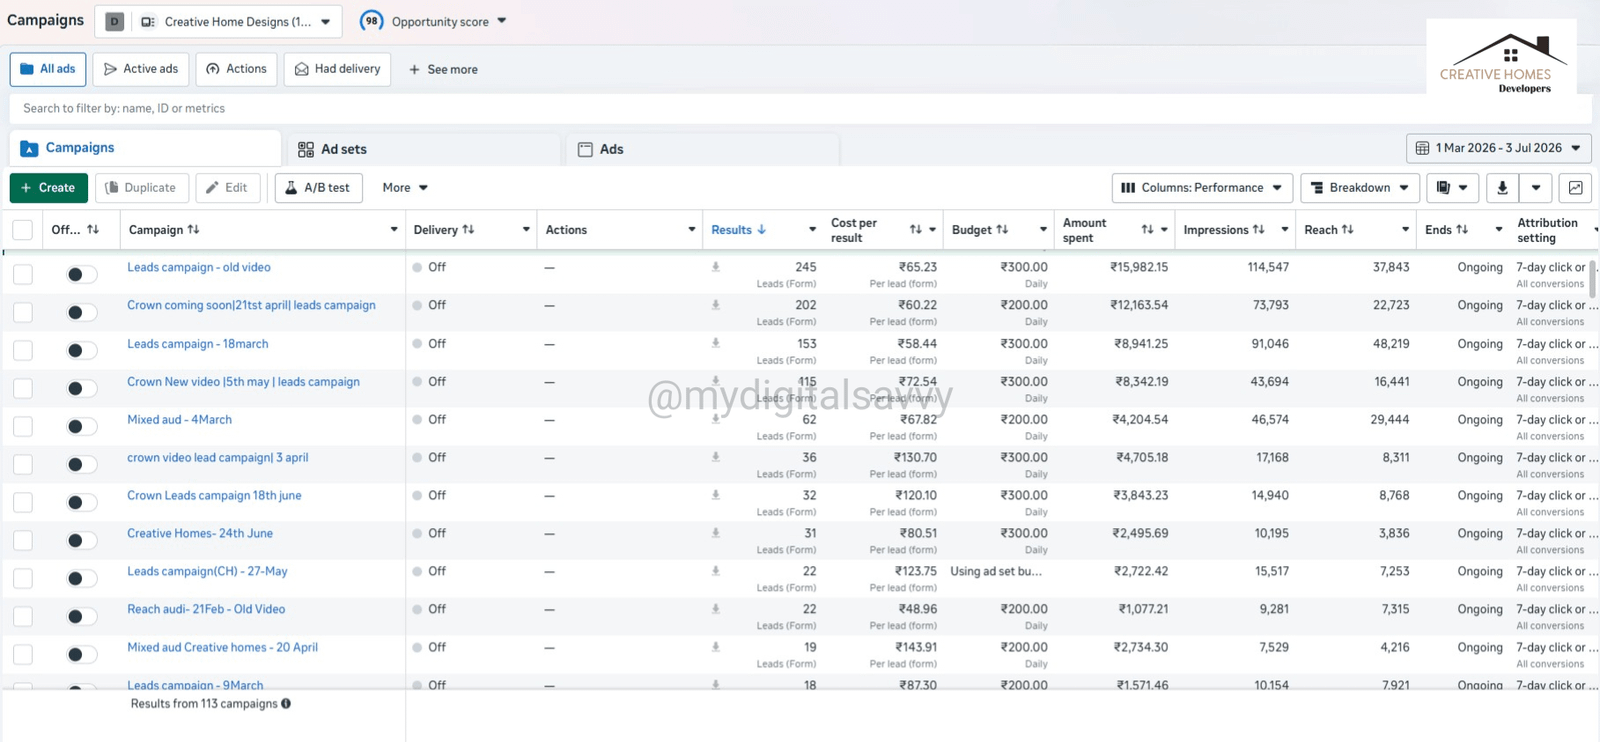Screen dimensions: 1600x742
Task: Click info icon beside Results from 113 campaigns
Action: point(286,704)
